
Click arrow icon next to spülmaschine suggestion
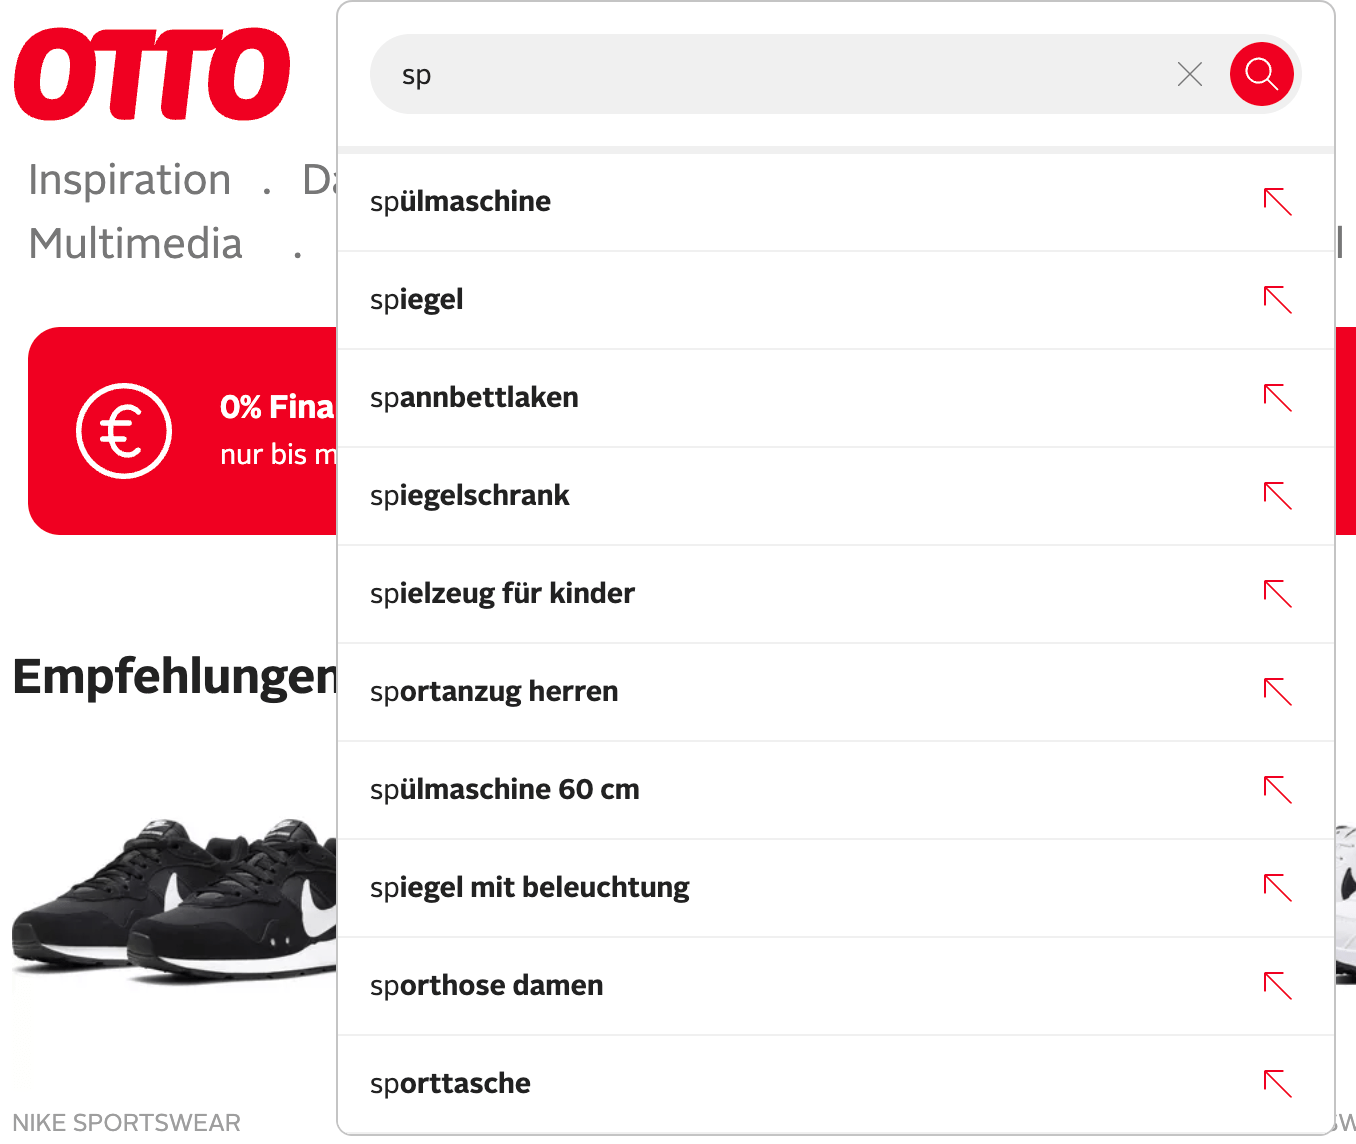pyautogui.click(x=1277, y=201)
